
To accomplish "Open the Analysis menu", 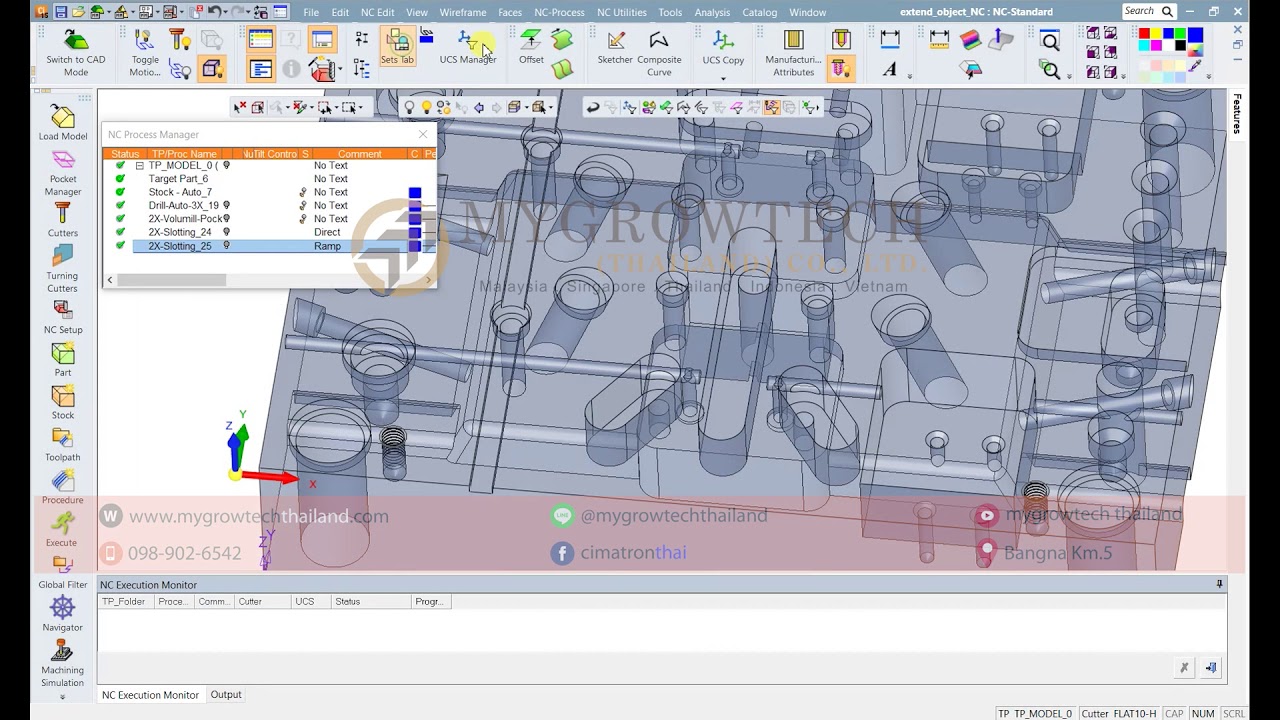I will pyautogui.click(x=712, y=12).
